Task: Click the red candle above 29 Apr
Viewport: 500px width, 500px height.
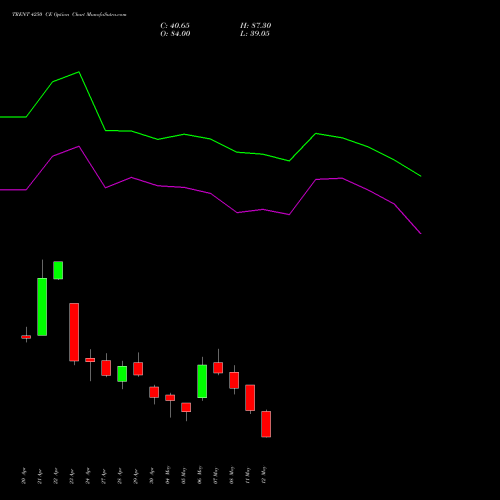Action: (138, 369)
